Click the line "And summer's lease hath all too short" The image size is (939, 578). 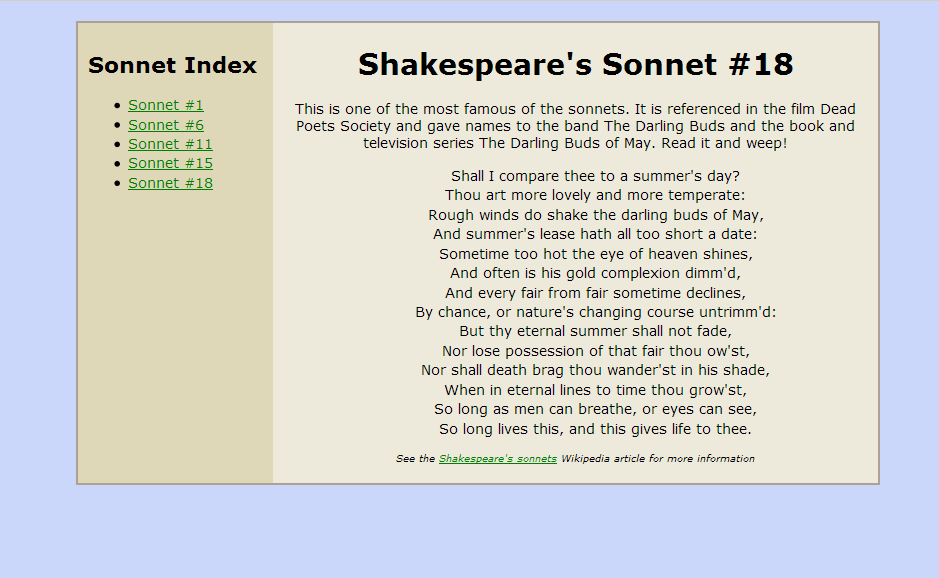595,234
